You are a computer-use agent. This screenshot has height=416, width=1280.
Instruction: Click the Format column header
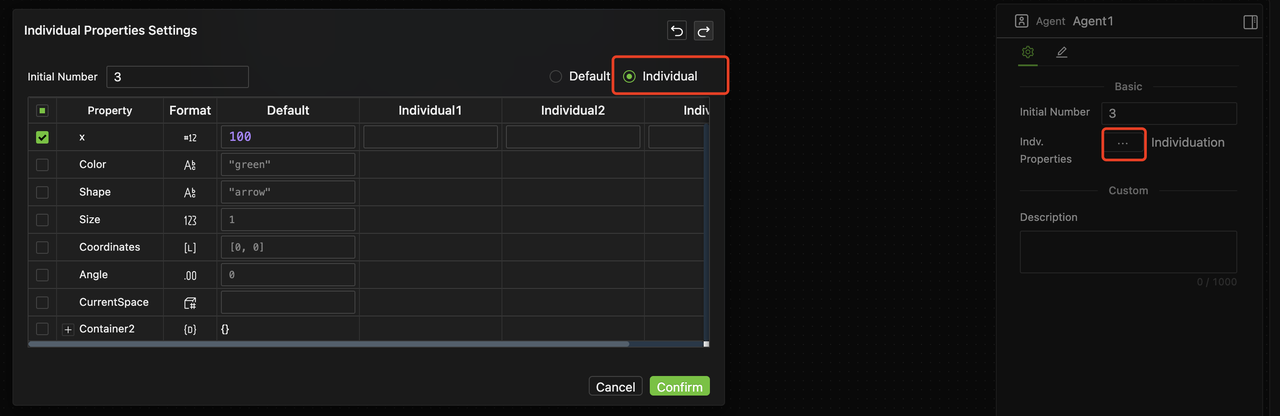click(x=190, y=111)
